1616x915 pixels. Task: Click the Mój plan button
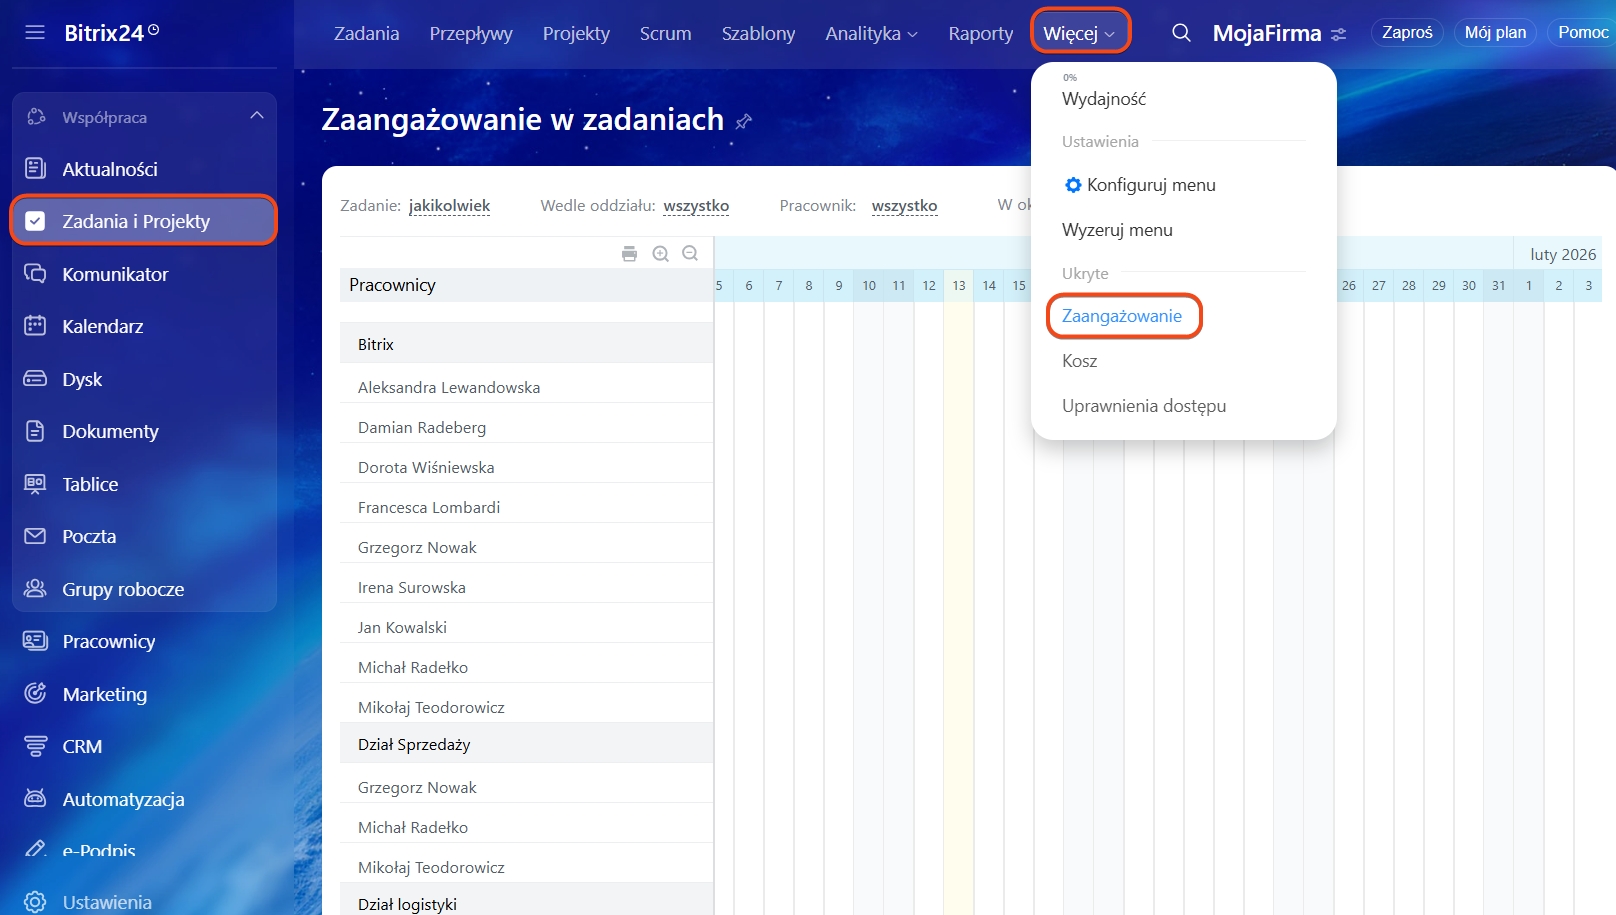pyautogui.click(x=1494, y=32)
